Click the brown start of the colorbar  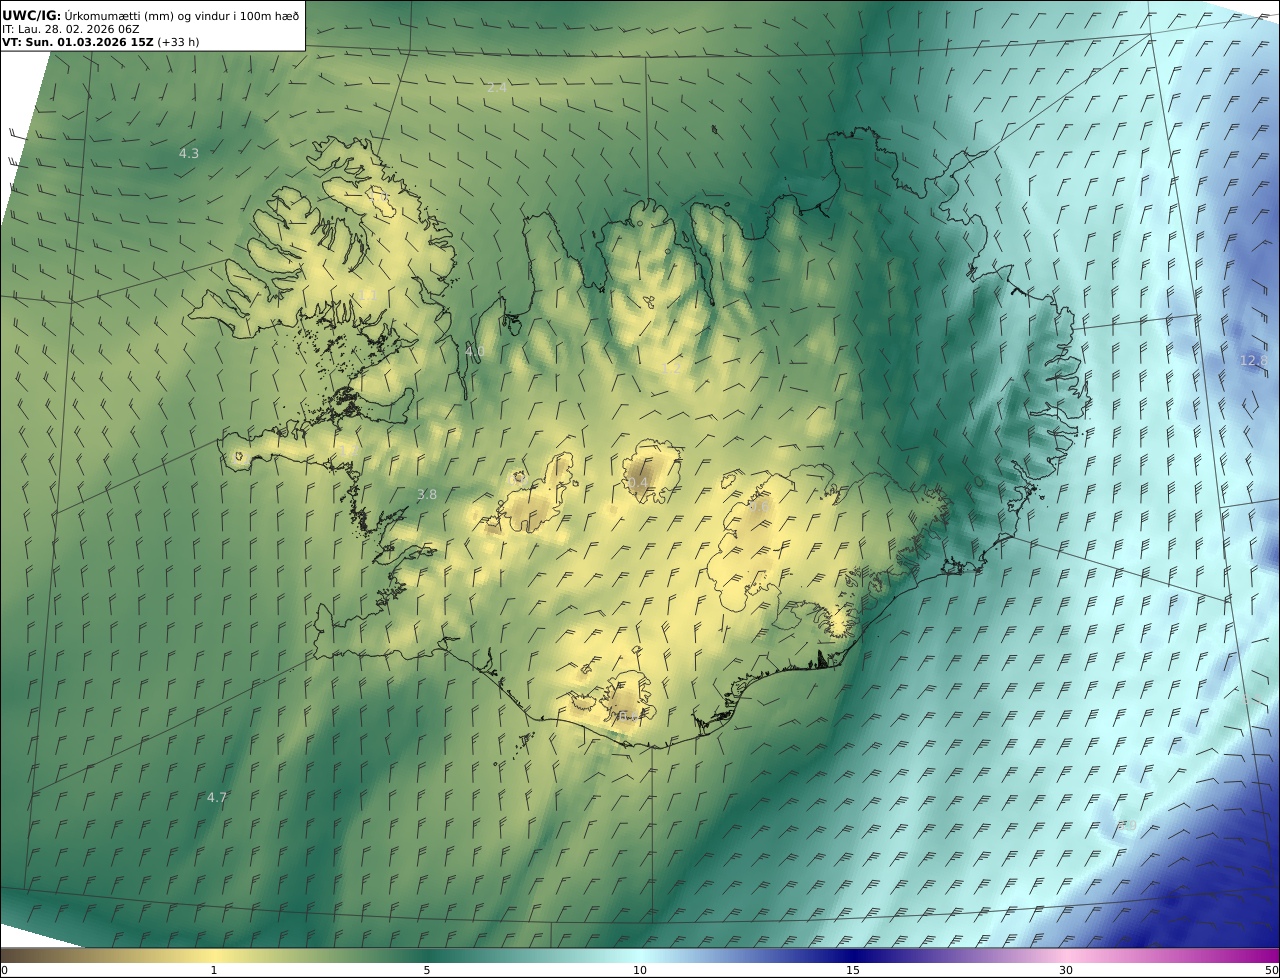(15, 955)
